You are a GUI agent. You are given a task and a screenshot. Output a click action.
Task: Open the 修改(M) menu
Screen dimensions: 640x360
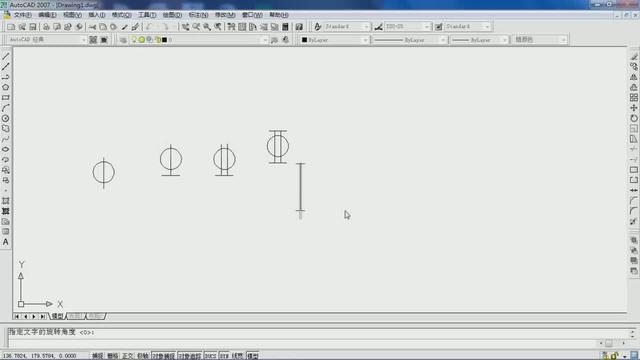tap(225, 15)
